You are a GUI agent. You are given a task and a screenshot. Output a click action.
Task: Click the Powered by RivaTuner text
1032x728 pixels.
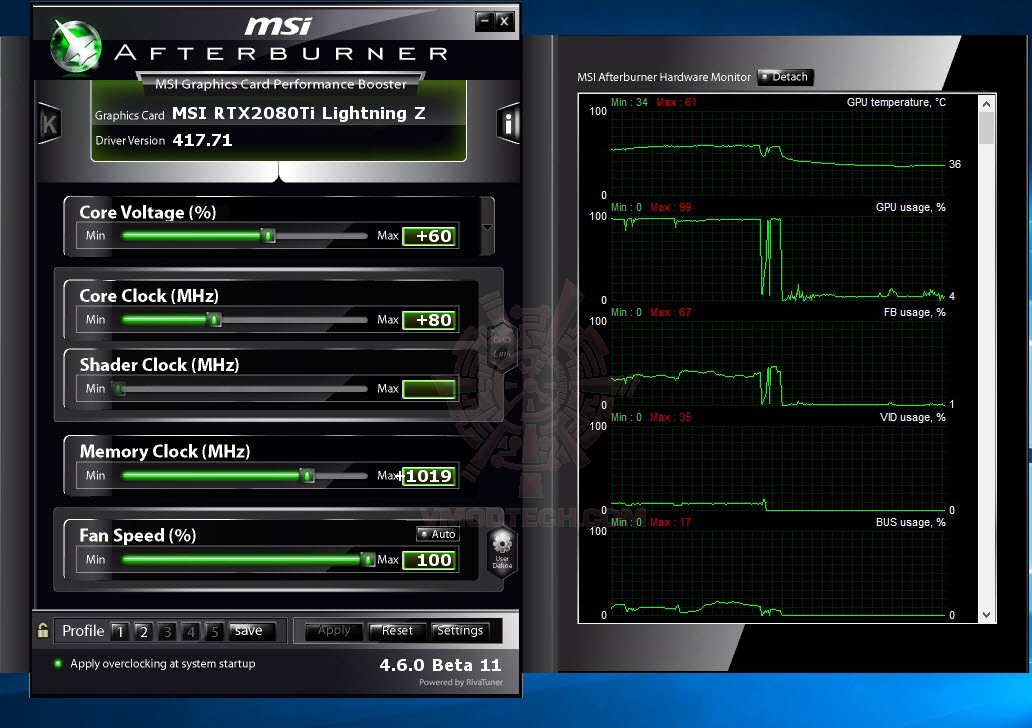click(x=461, y=682)
